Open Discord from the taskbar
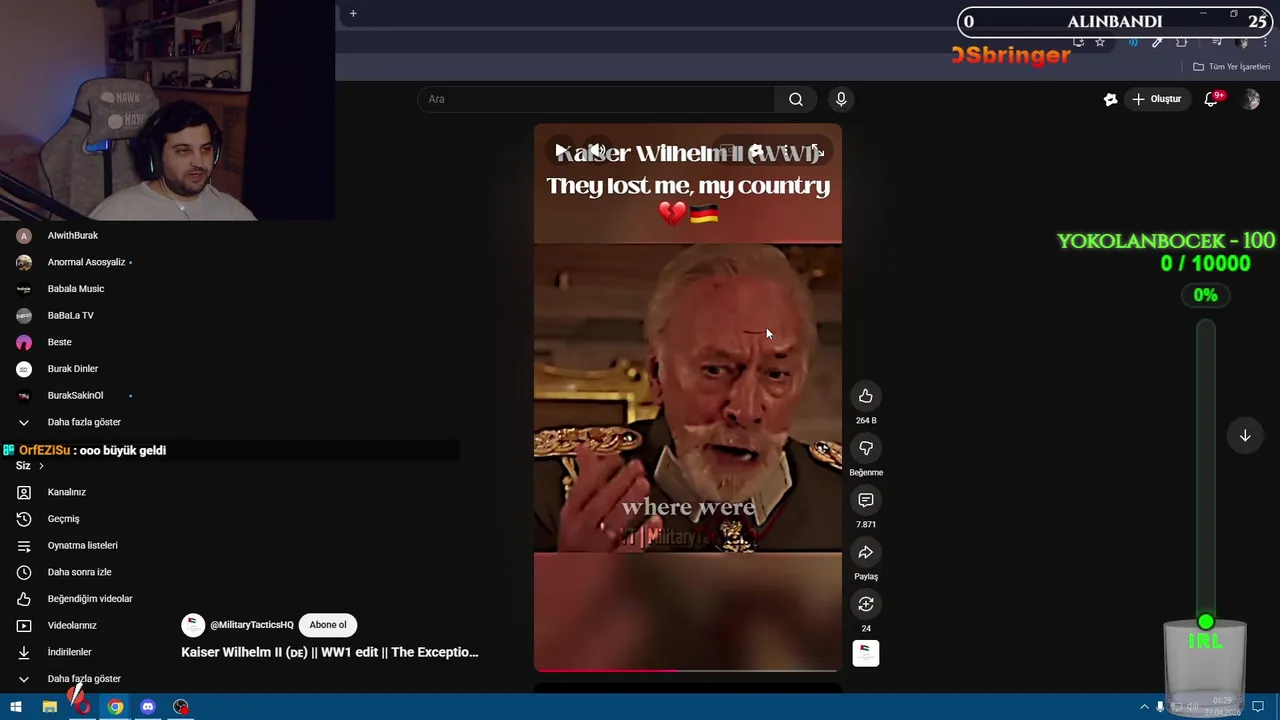Screen dimensions: 1280x720 [148, 707]
